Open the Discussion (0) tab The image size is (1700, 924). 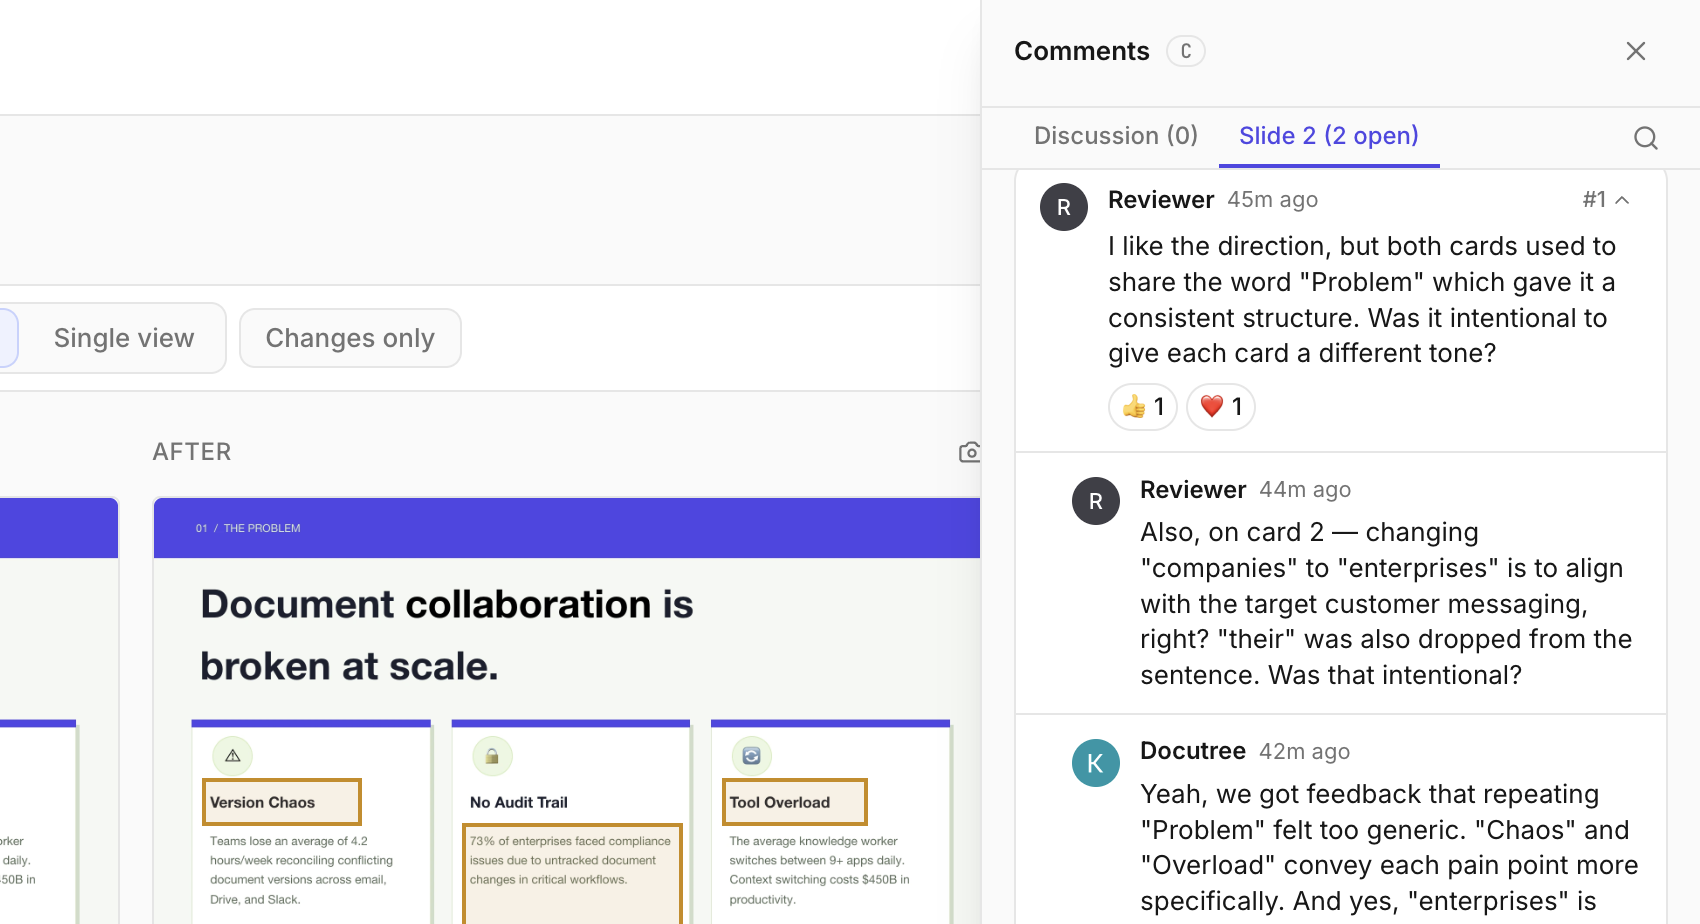point(1115,136)
